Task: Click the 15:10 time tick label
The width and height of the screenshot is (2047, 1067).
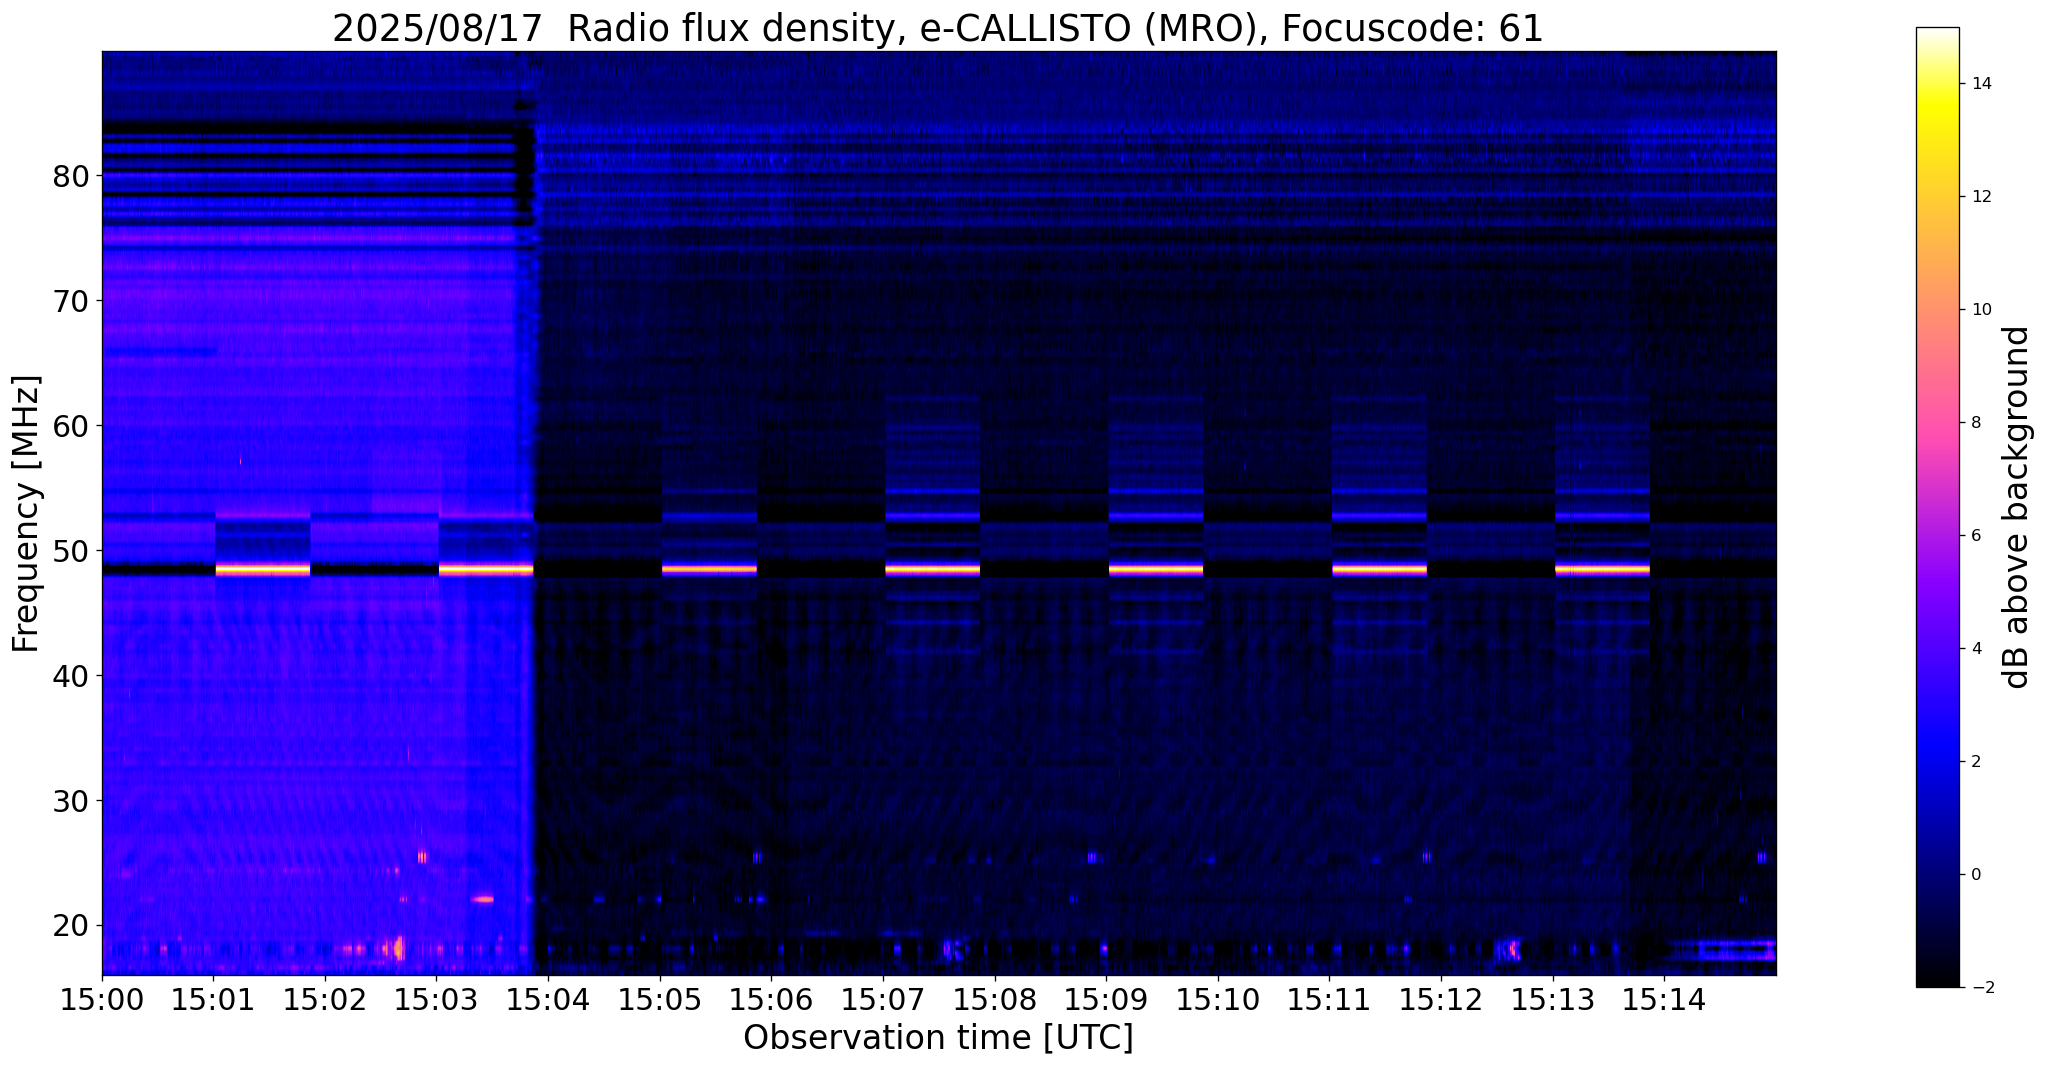Action: (x=1218, y=999)
